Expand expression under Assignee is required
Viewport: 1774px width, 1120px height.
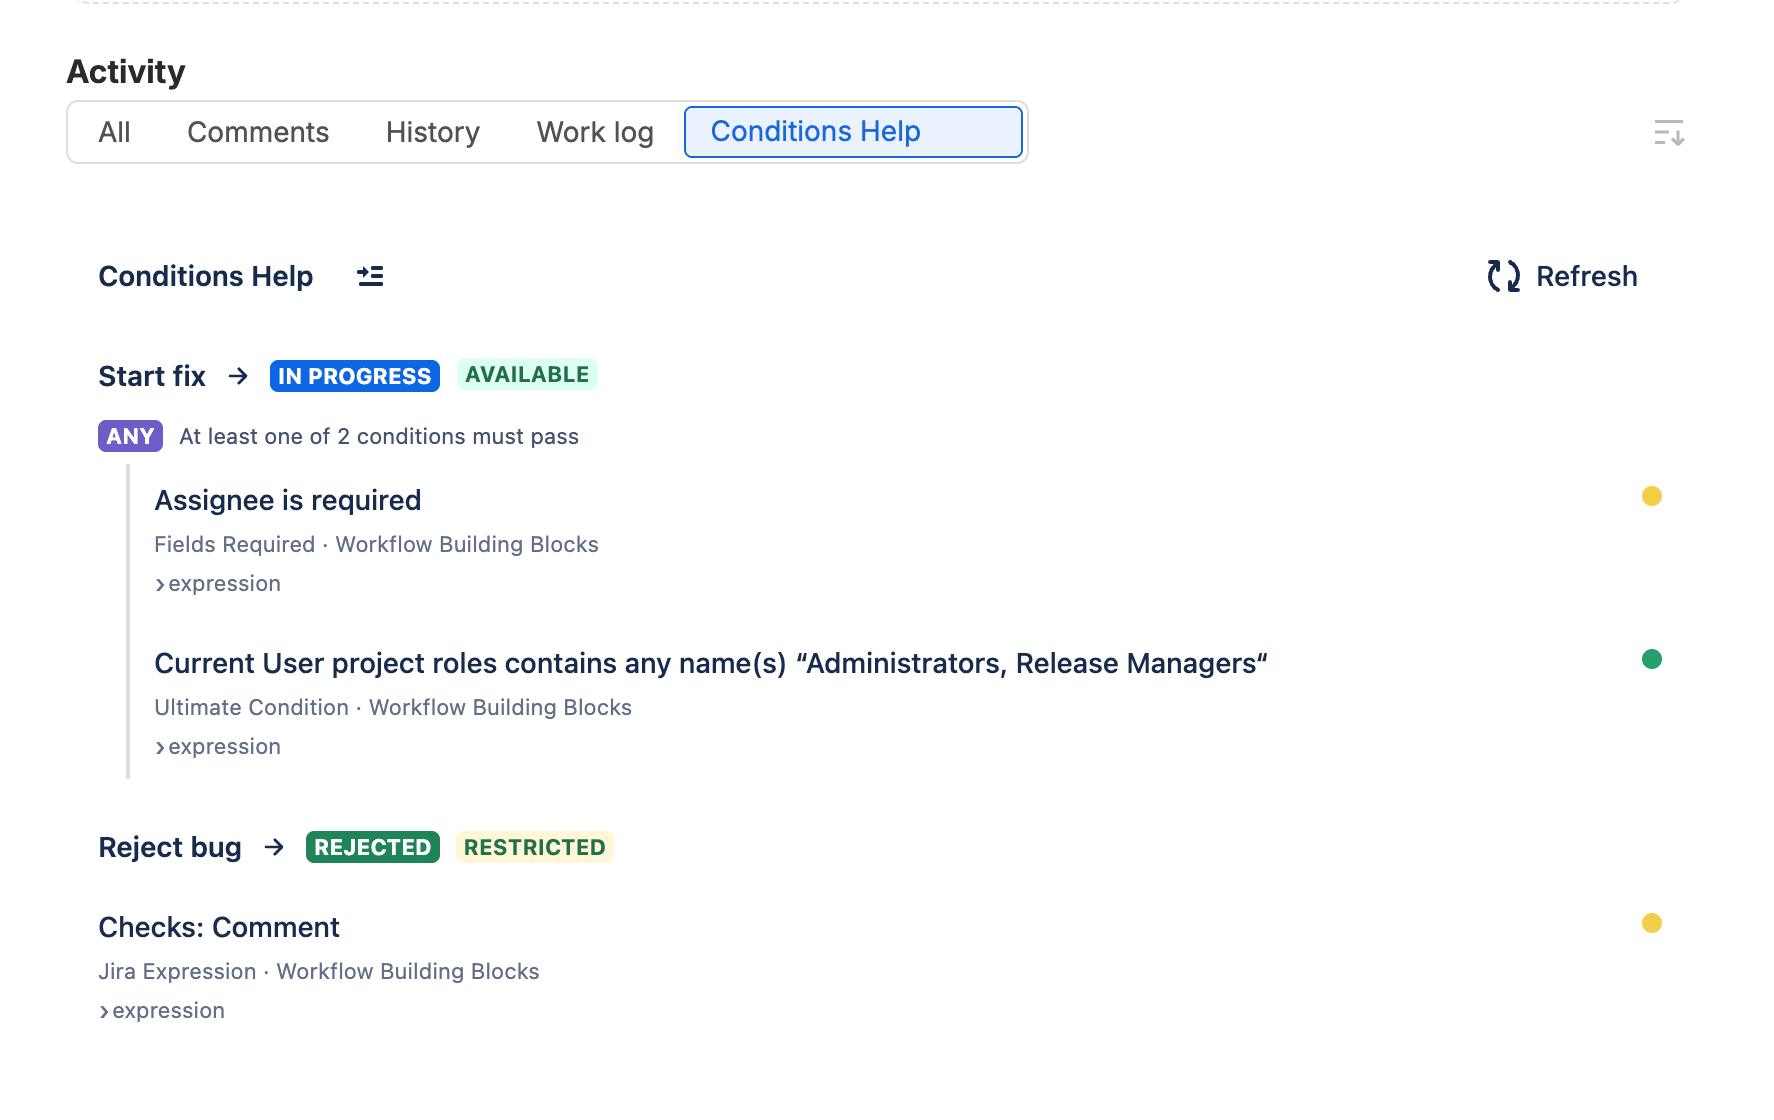tap(218, 584)
